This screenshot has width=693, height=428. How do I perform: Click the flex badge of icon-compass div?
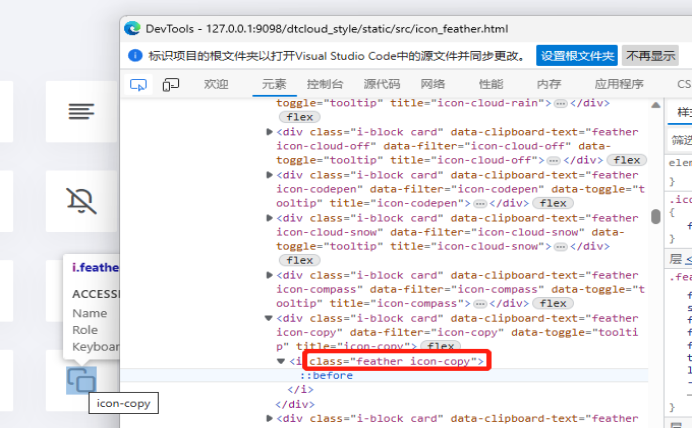click(553, 303)
